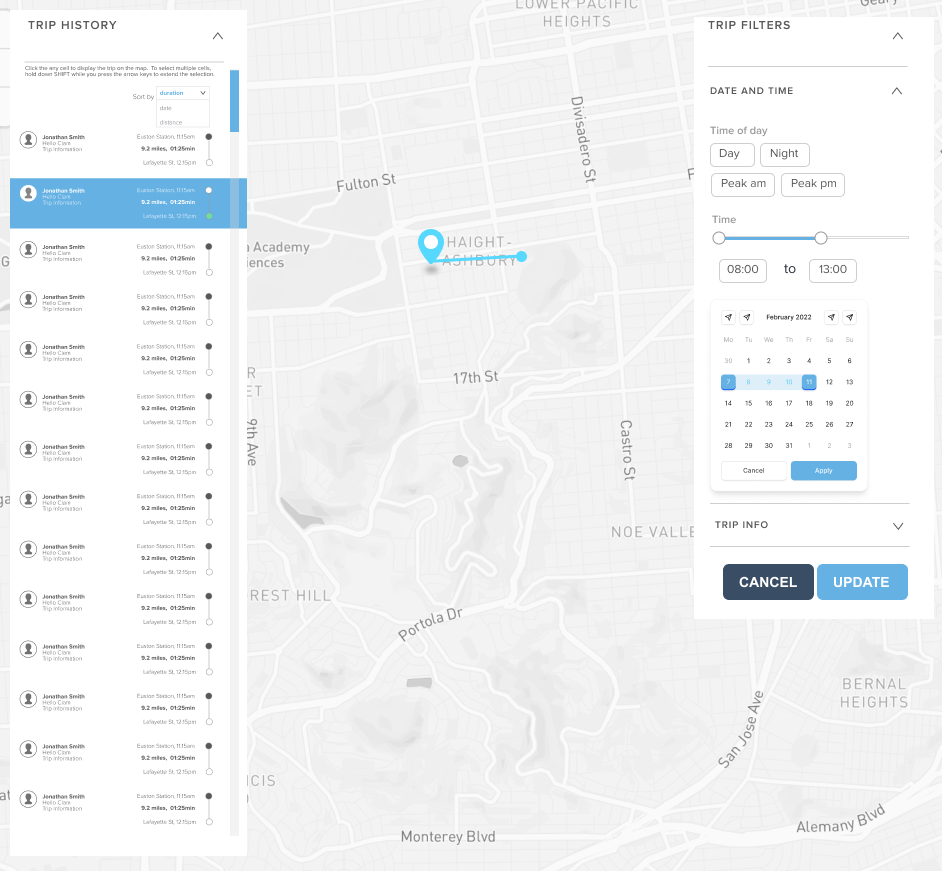Click the 08:00 time input field
Viewport: 942px width, 871px height.
click(x=742, y=270)
